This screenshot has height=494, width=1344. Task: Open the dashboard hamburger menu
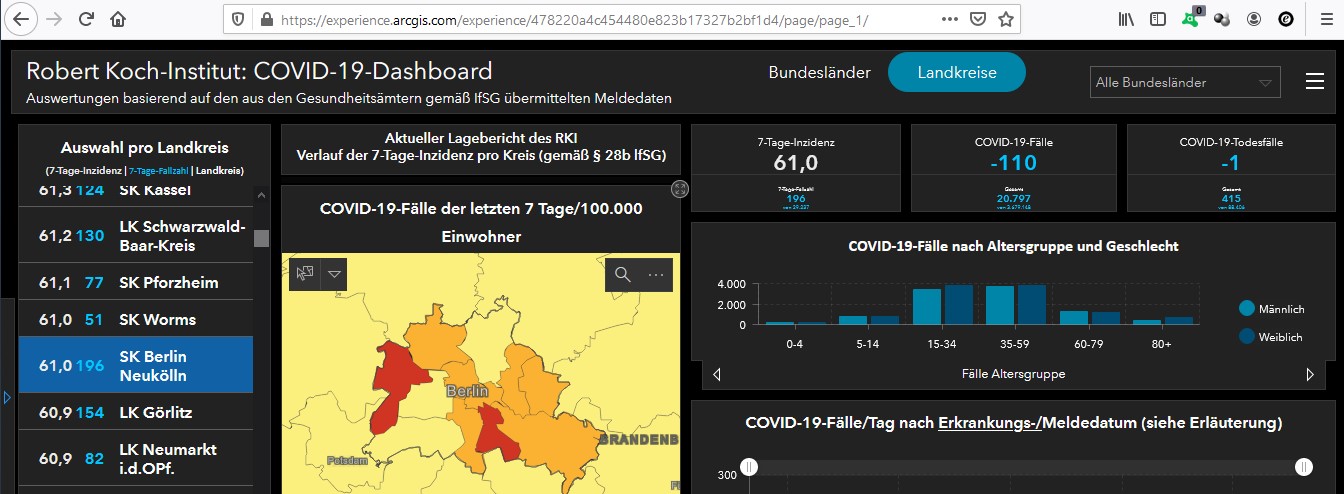pyautogui.click(x=1315, y=82)
